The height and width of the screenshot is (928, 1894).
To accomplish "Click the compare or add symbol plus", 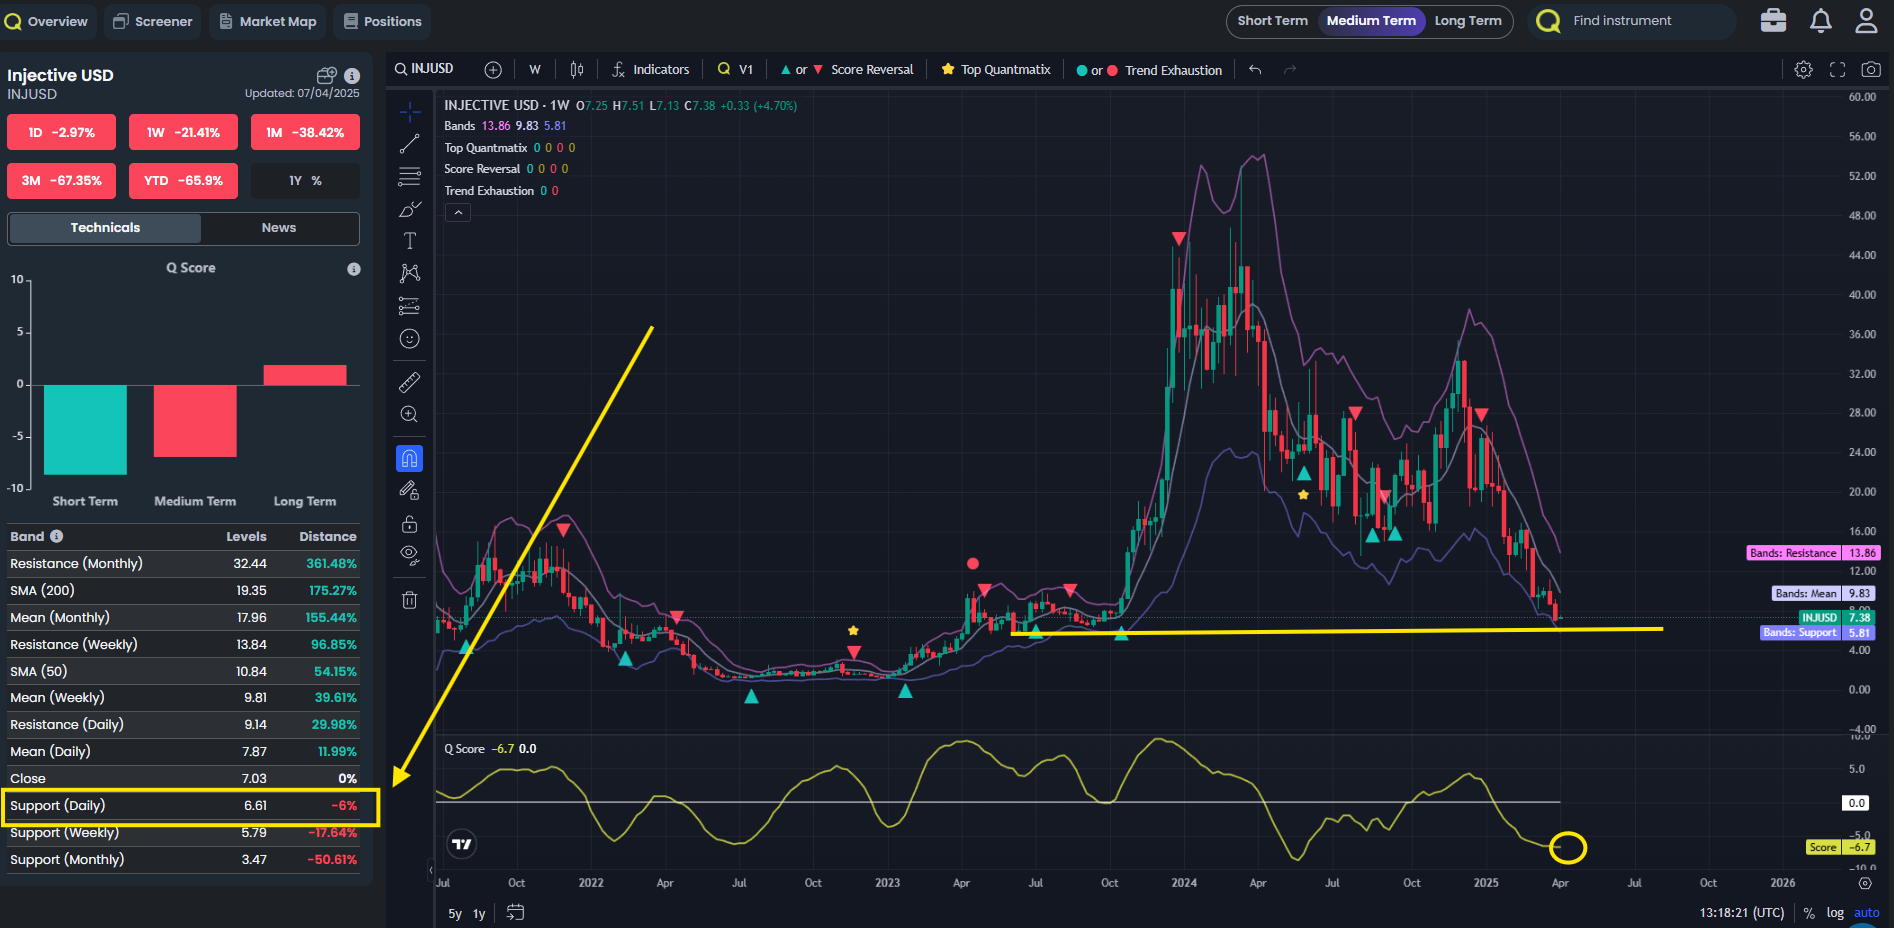I will 493,69.
